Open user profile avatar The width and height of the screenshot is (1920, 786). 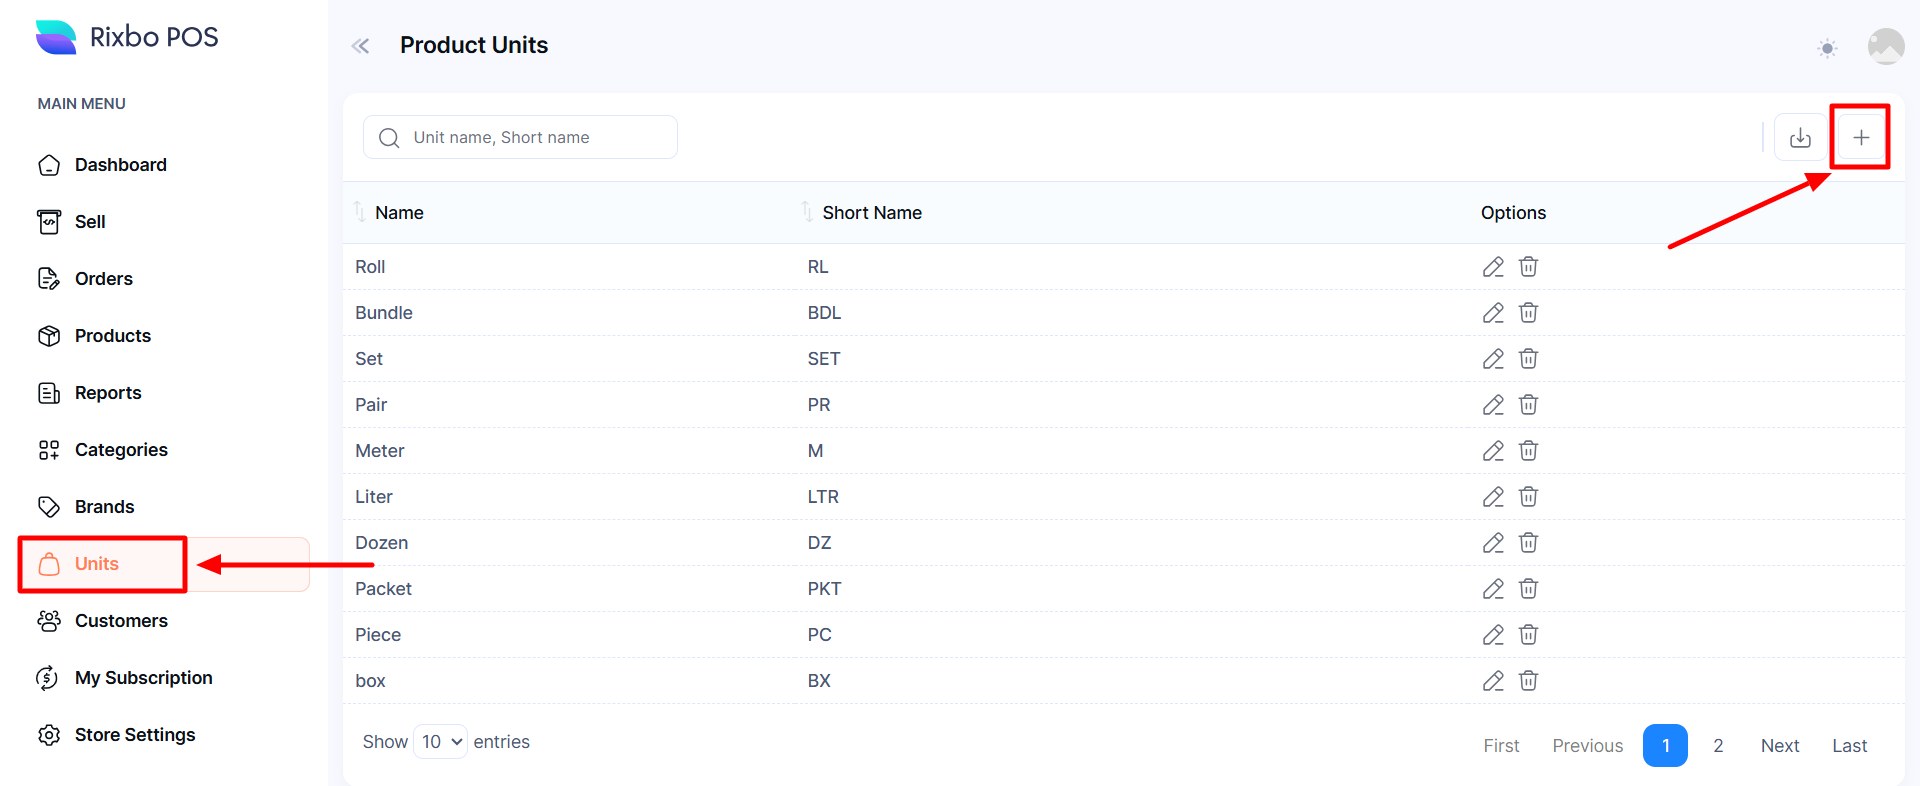1885,46
